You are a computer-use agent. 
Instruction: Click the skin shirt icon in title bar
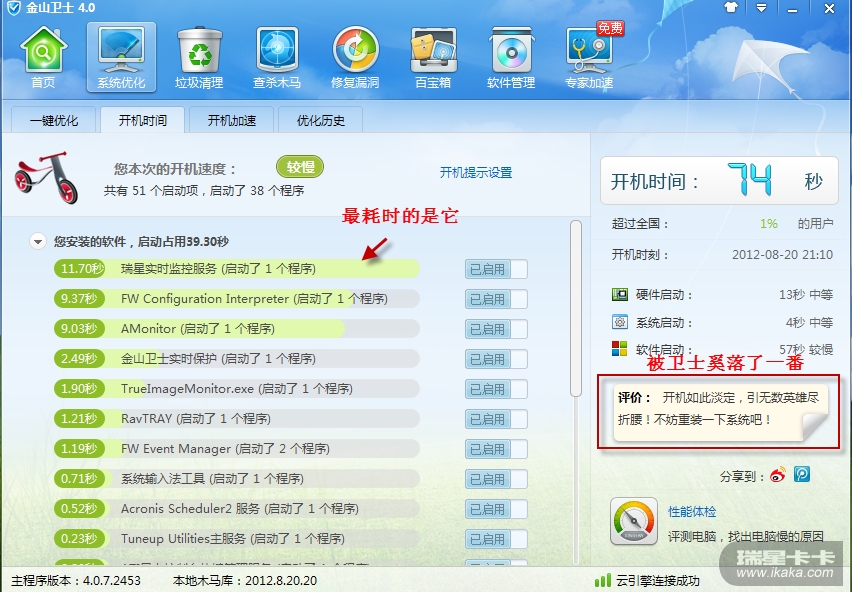pyautogui.click(x=731, y=8)
